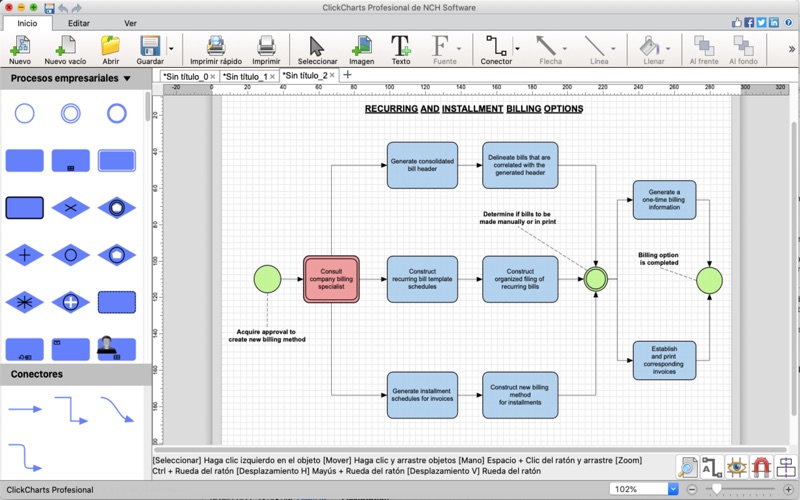The height and width of the screenshot is (500, 800).
Task: Pick the diamond gateway with asterisk shape
Action: point(24,302)
